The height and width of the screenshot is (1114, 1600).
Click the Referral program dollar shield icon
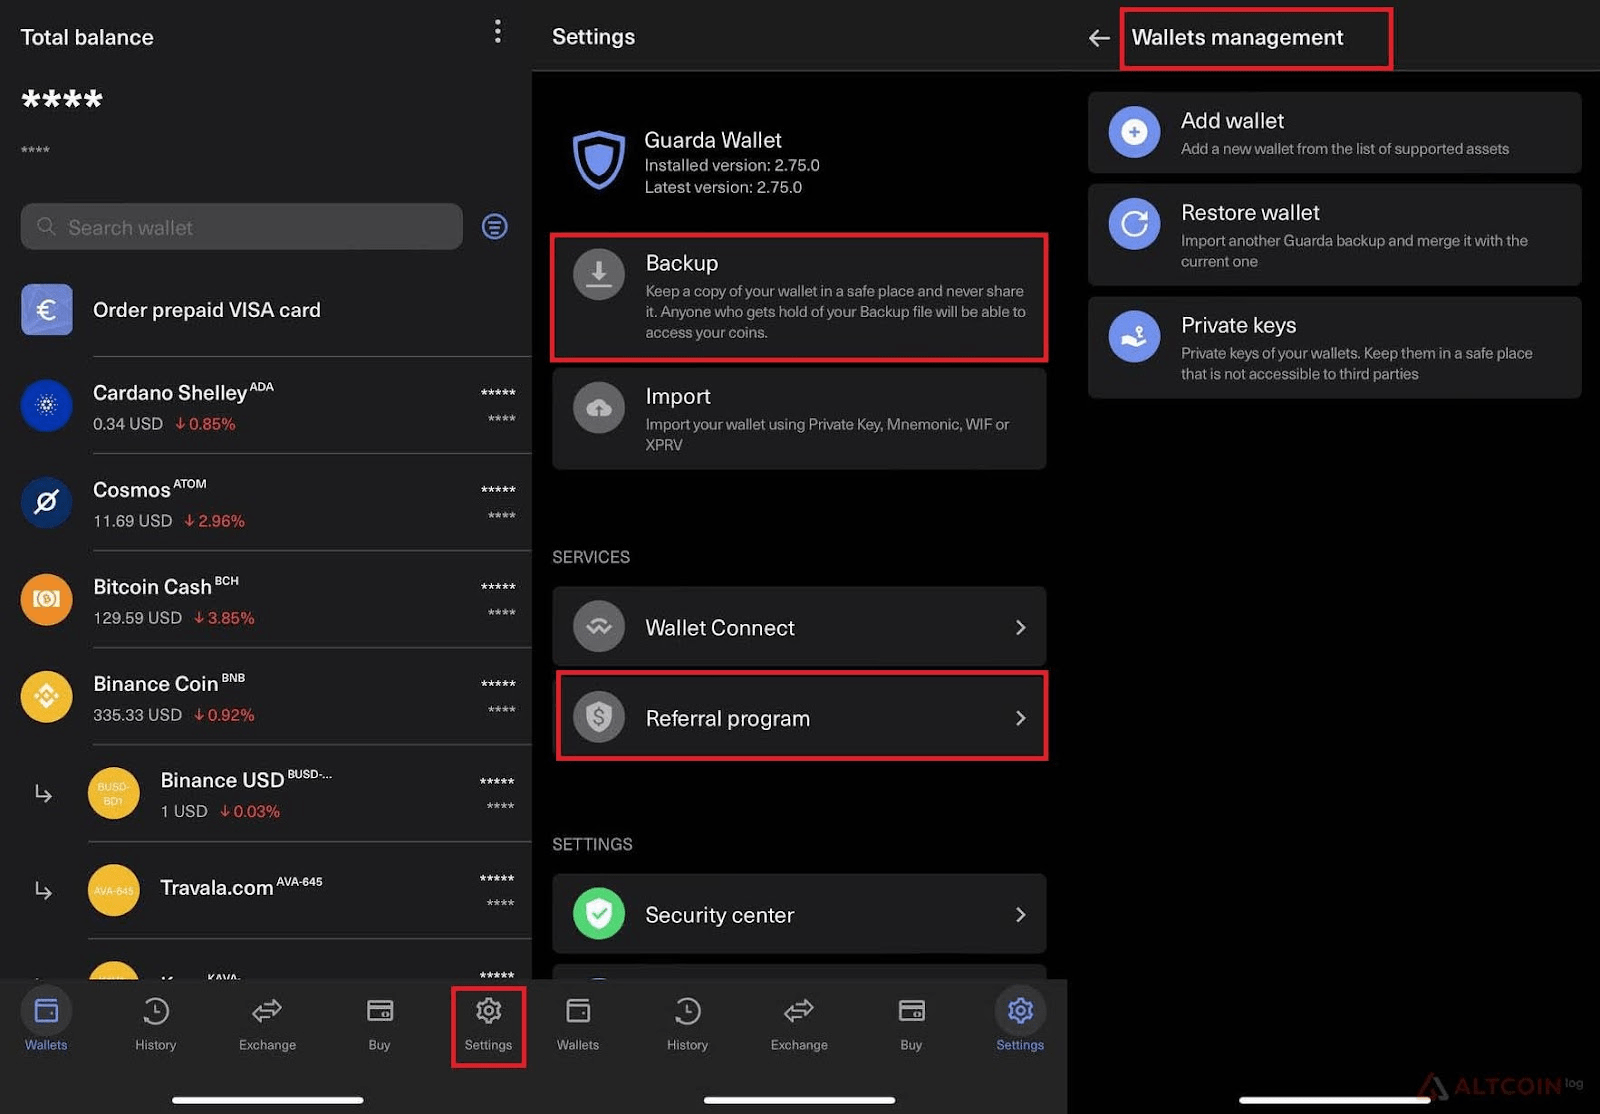[599, 717]
